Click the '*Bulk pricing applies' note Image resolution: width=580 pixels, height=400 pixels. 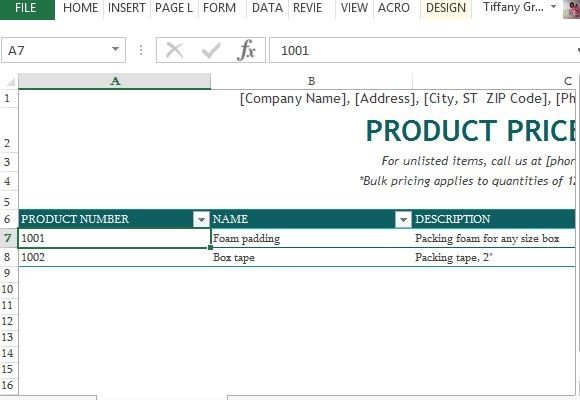(467, 181)
